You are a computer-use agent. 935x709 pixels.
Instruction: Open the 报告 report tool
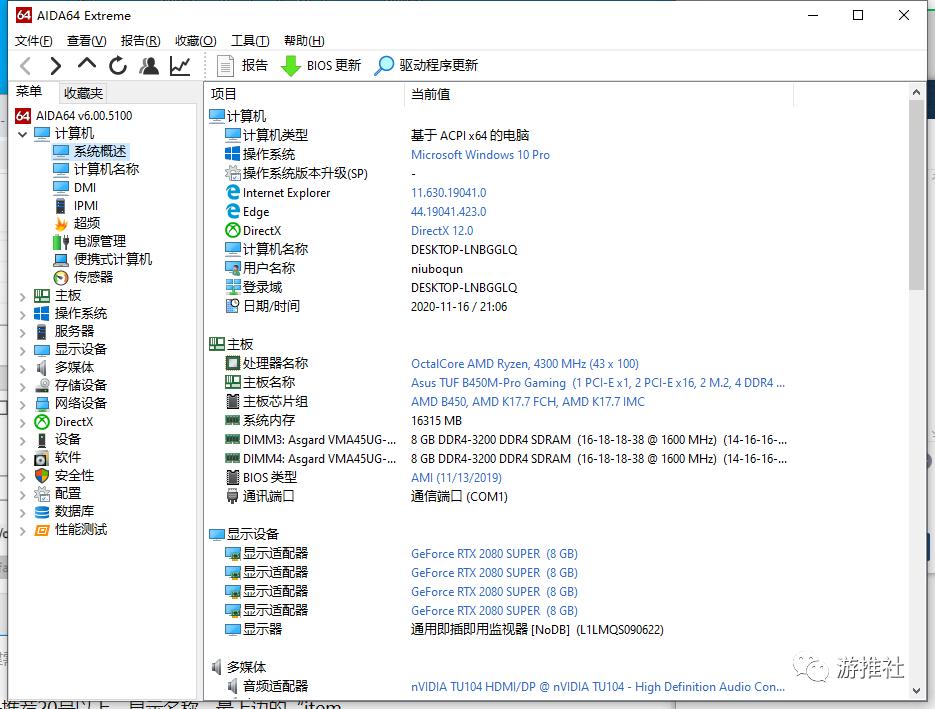point(247,65)
